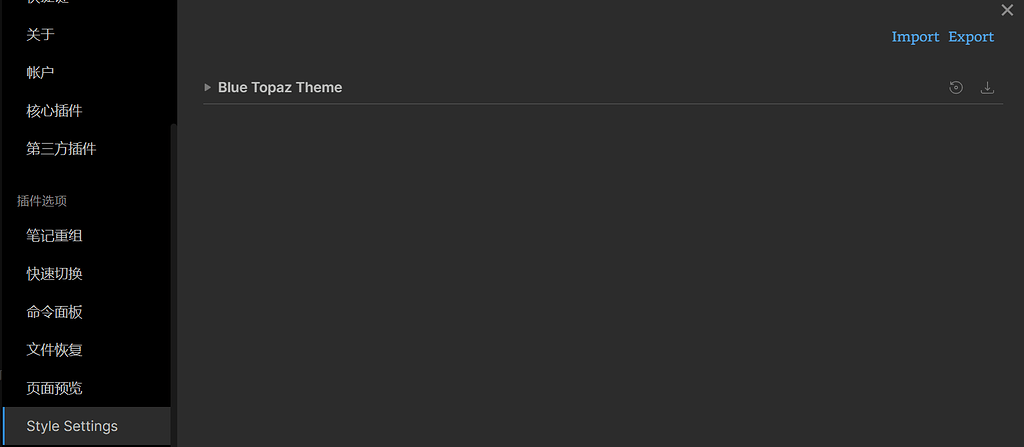1024x447 pixels.
Task: Click the Import link
Action: click(915, 37)
